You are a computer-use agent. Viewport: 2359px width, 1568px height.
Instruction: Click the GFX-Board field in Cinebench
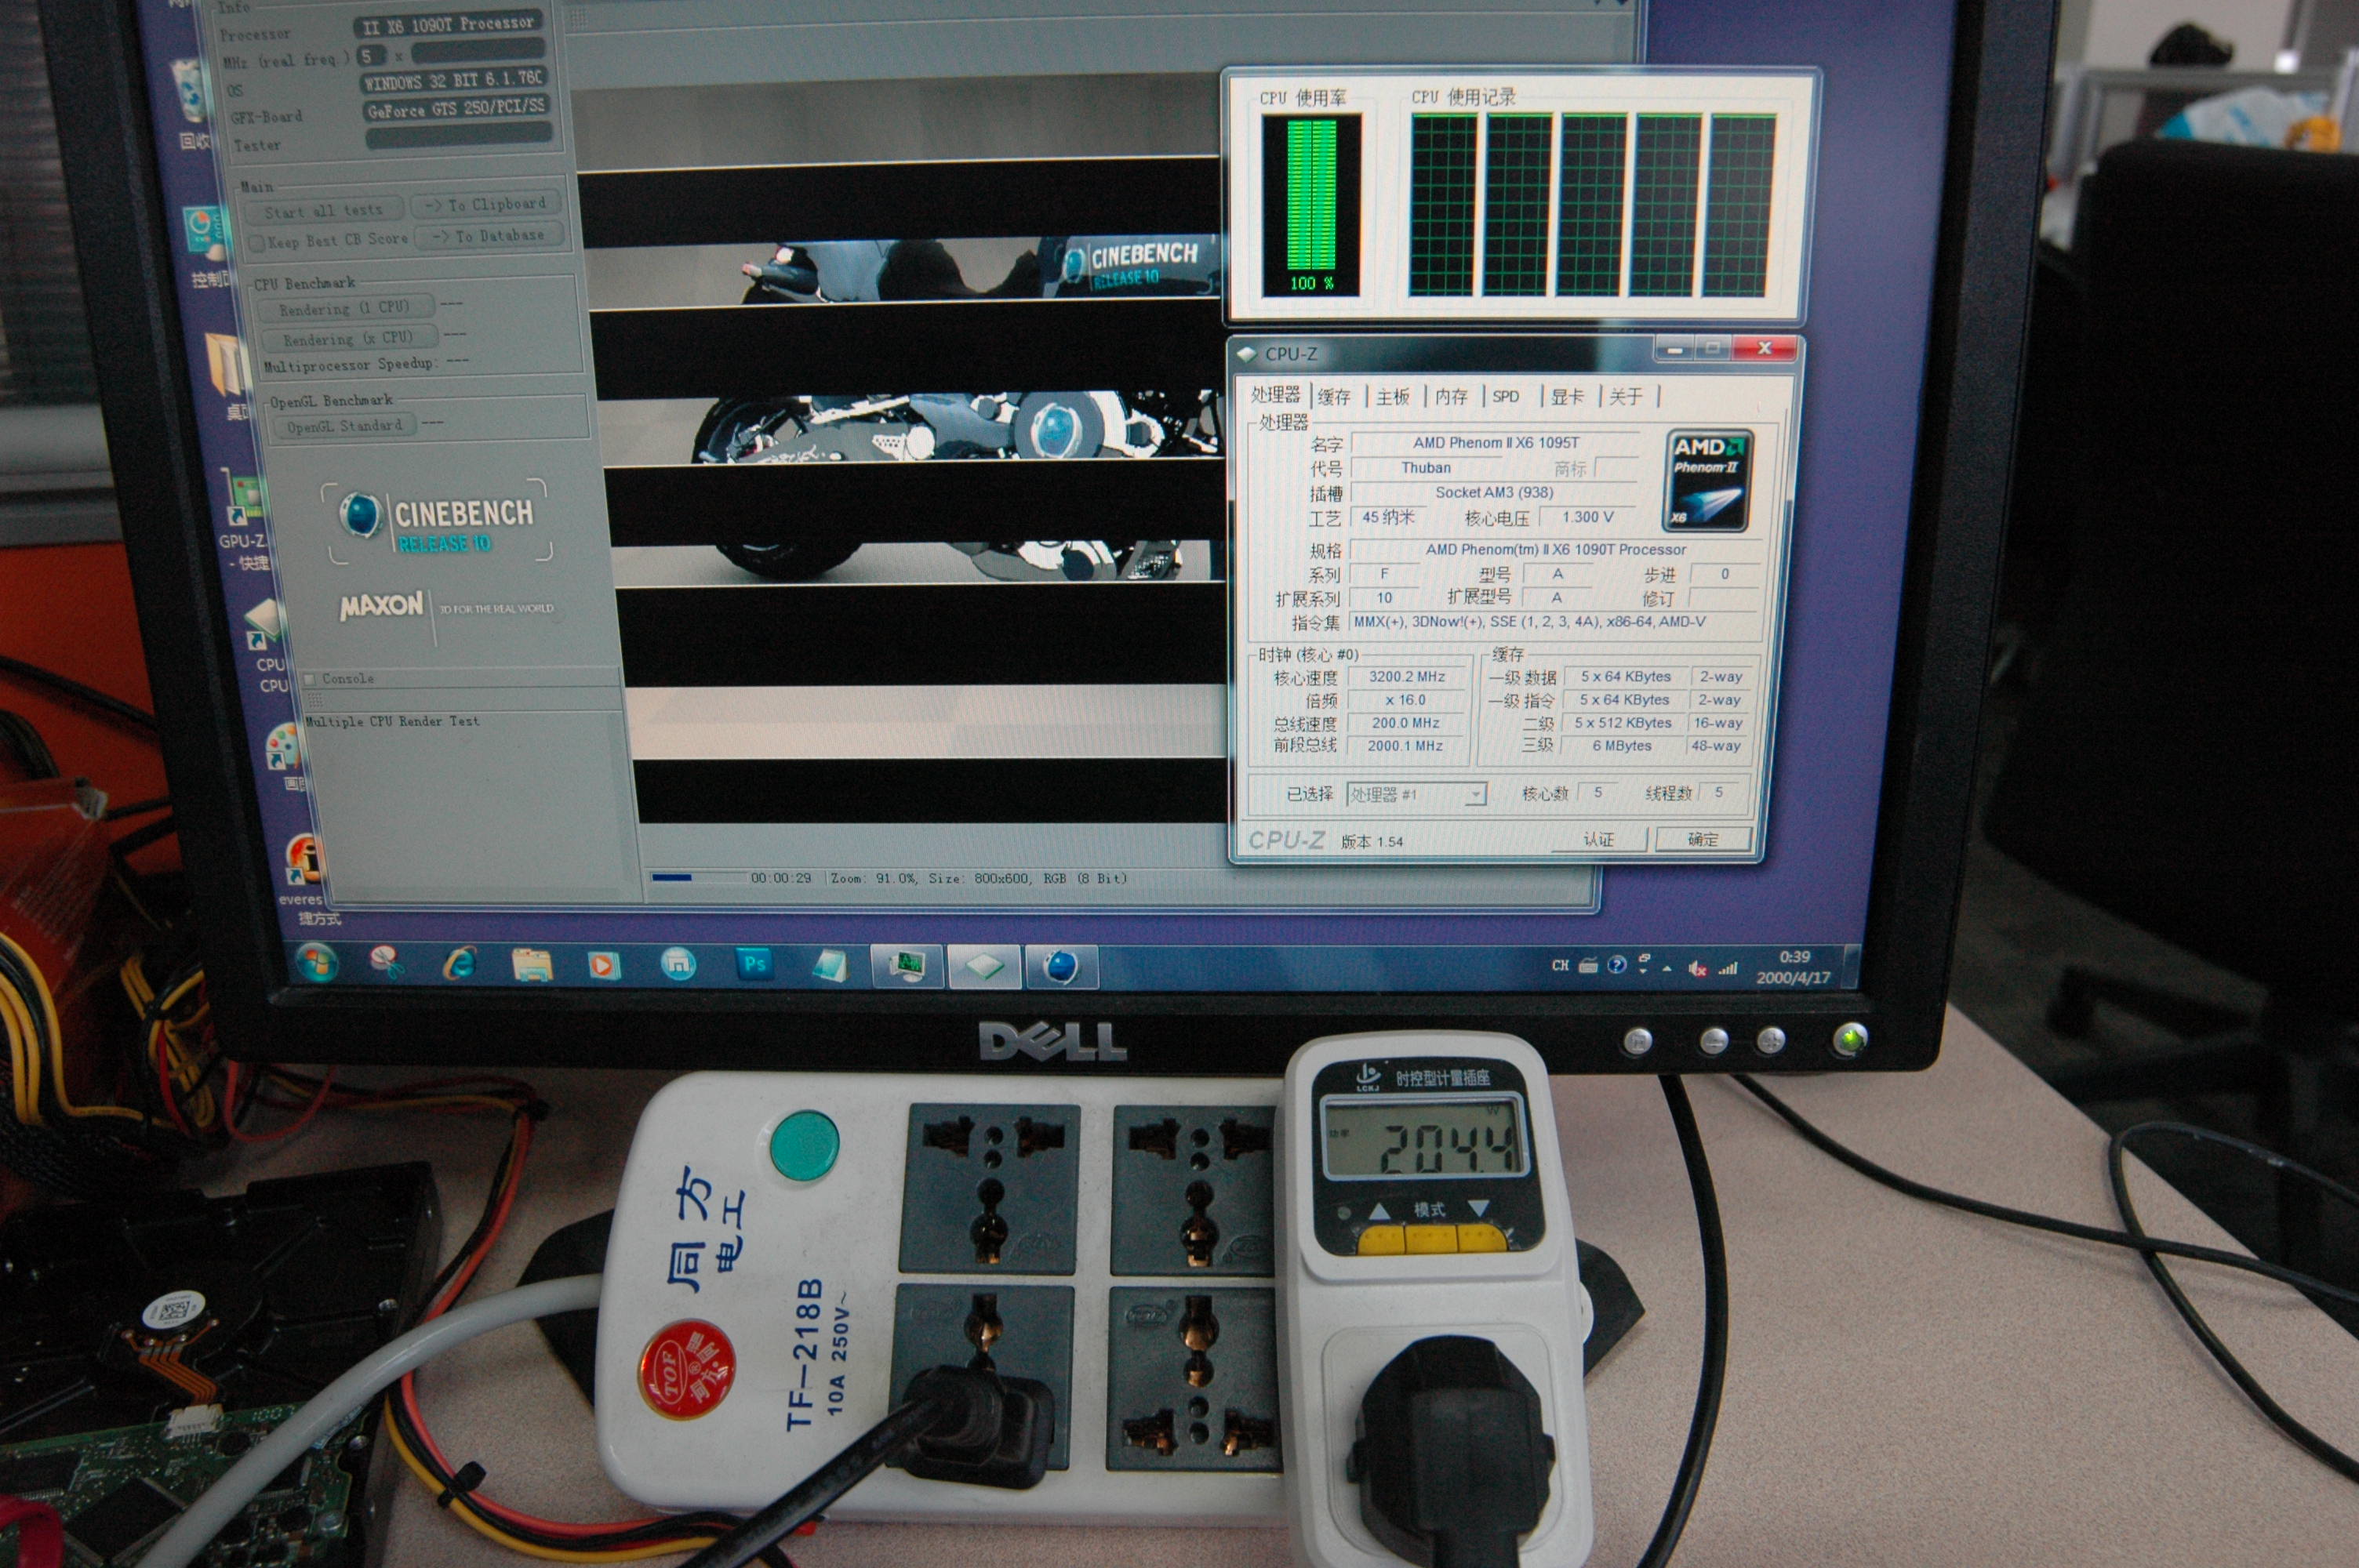[x=456, y=109]
